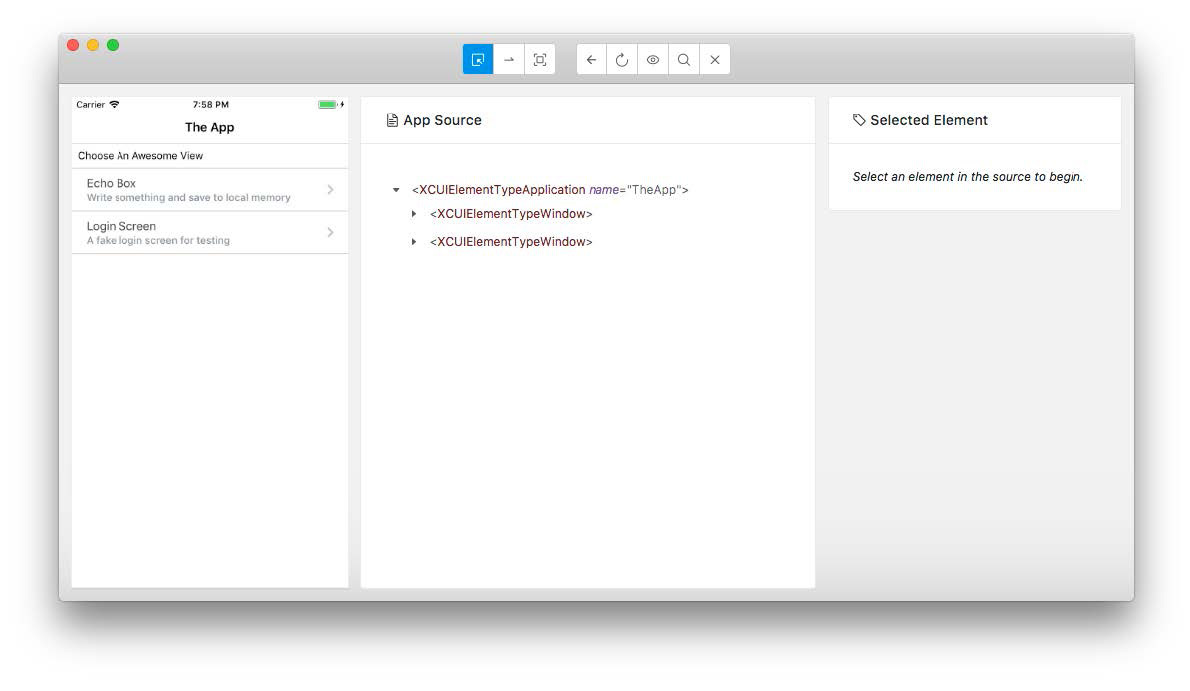This screenshot has width=1190, height=691.
Task: Enable Tap By Coordinates mode
Action: click(x=540, y=60)
